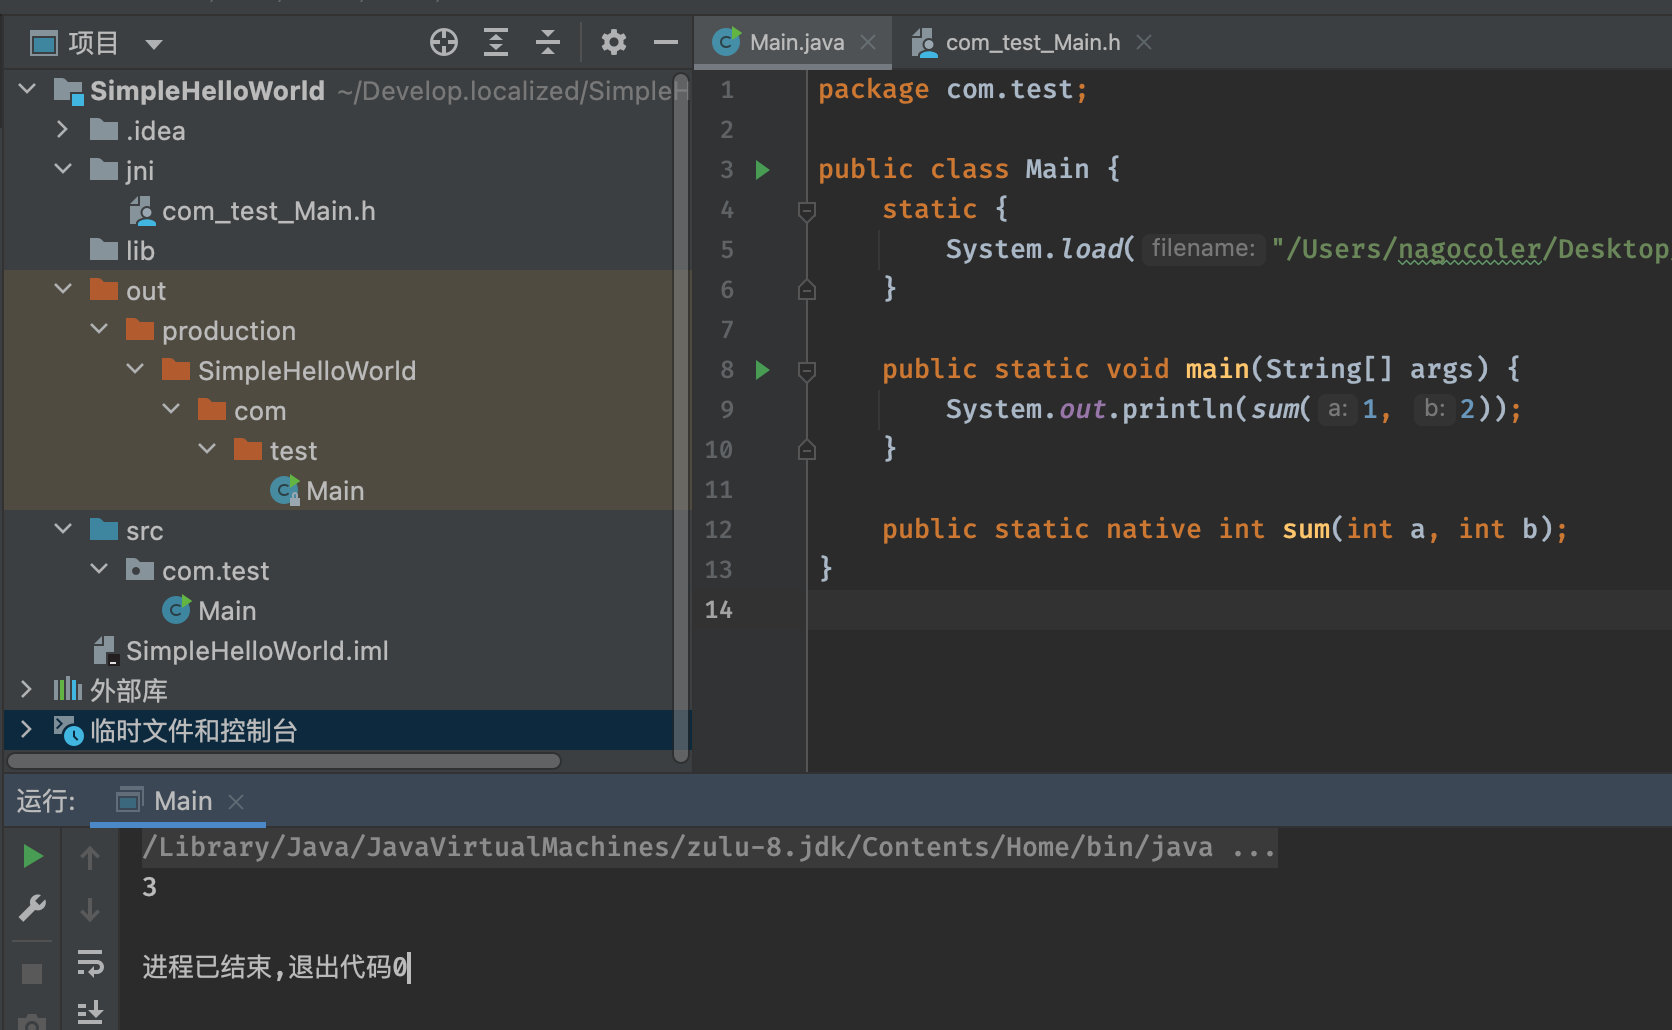Image resolution: width=1672 pixels, height=1030 pixels.
Task: Close the com_test_Main.h tab
Action: (x=1144, y=43)
